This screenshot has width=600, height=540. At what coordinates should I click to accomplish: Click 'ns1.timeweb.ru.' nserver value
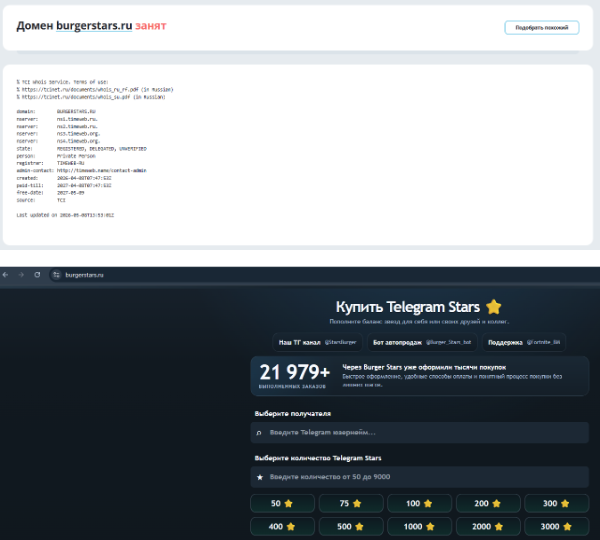[x=77, y=119]
